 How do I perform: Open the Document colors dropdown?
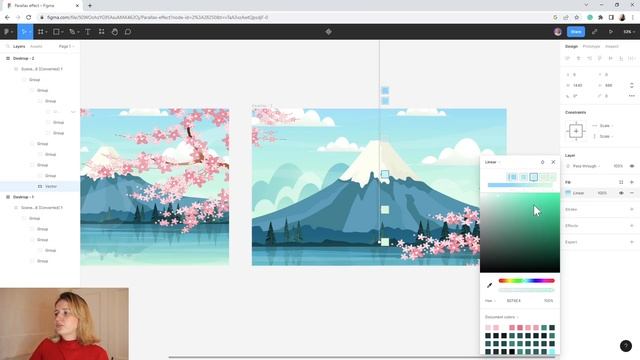click(502, 317)
